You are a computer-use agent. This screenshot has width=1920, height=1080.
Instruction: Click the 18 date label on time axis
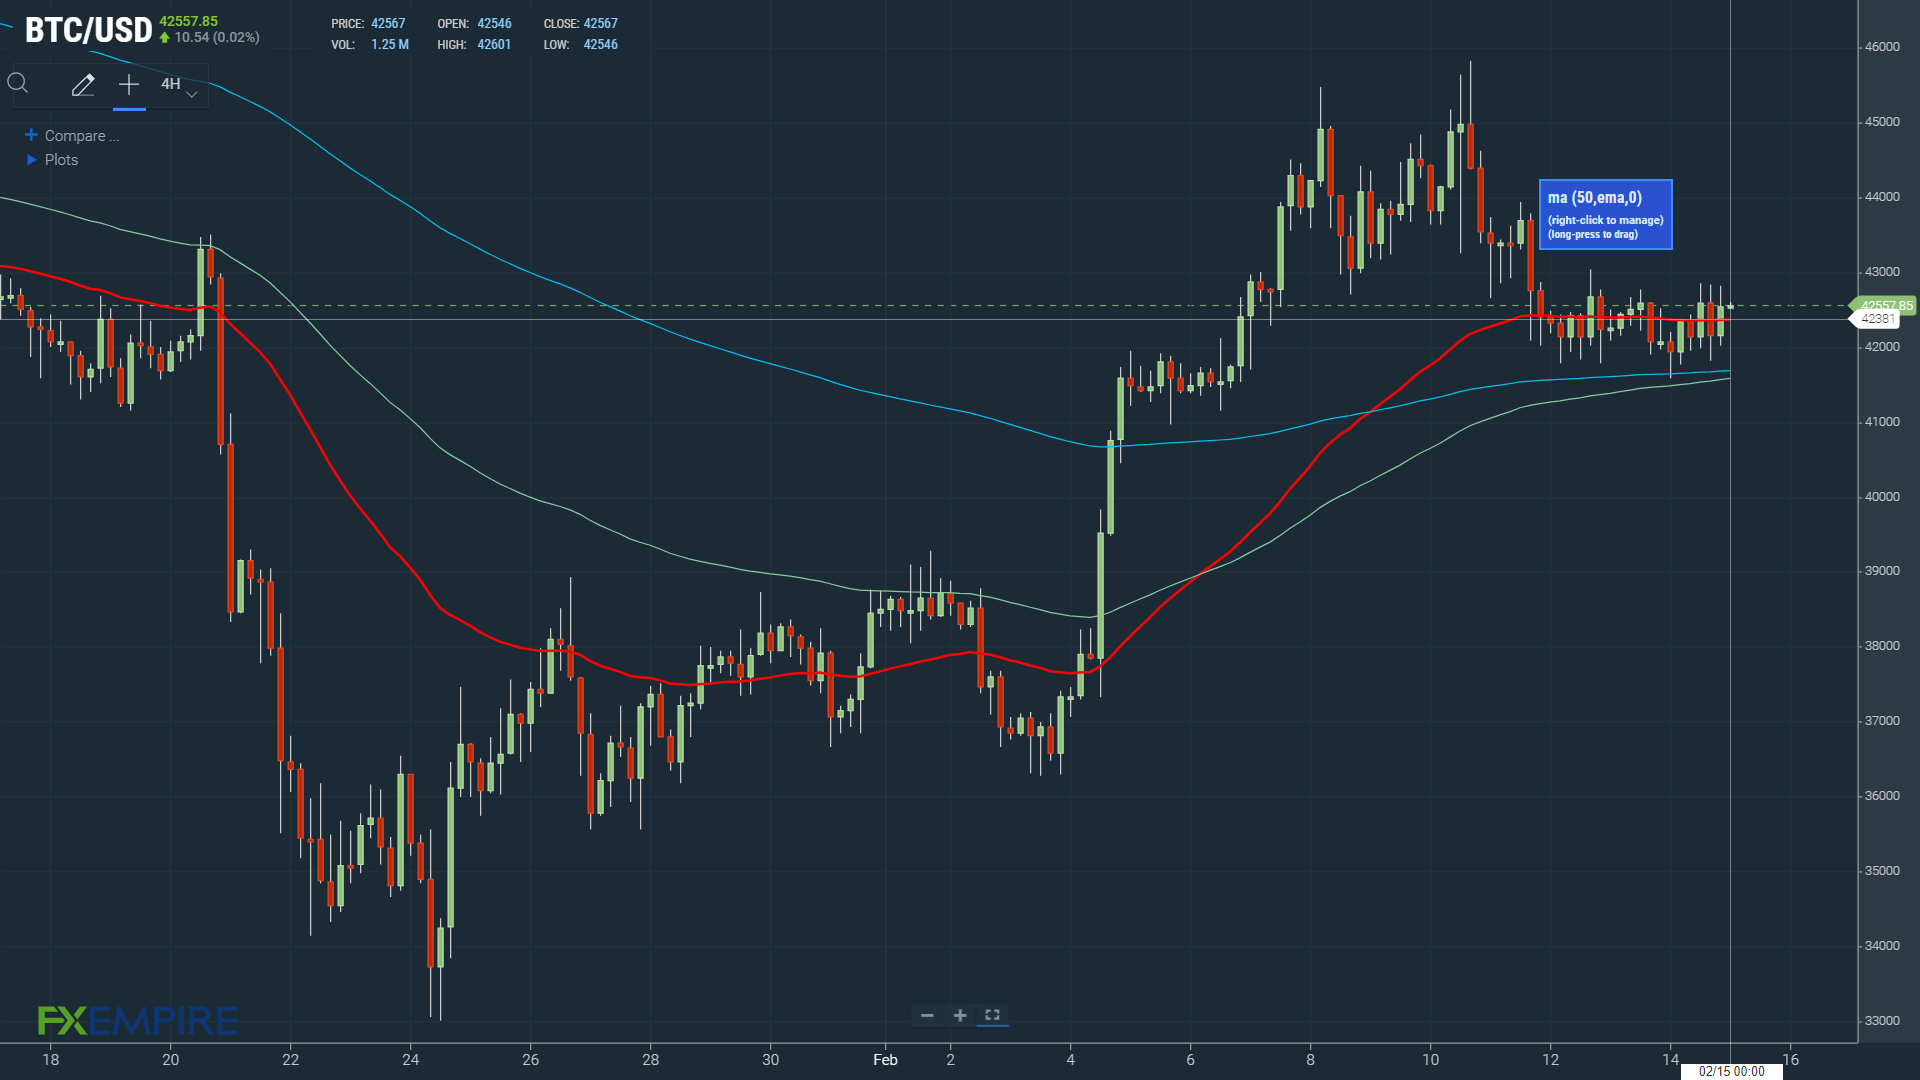[x=51, y=1060]
